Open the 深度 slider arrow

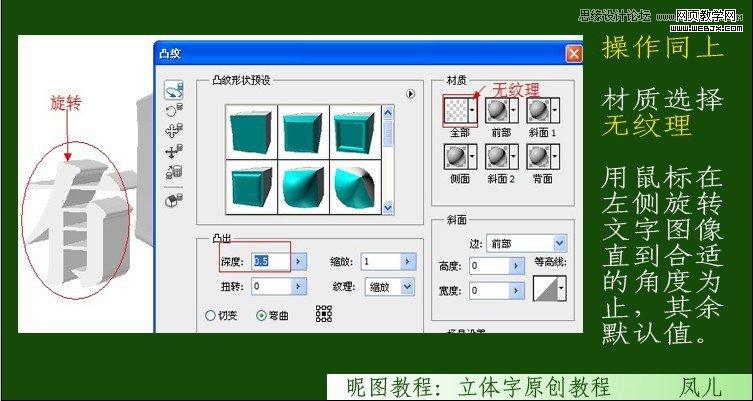pos(299,262)
